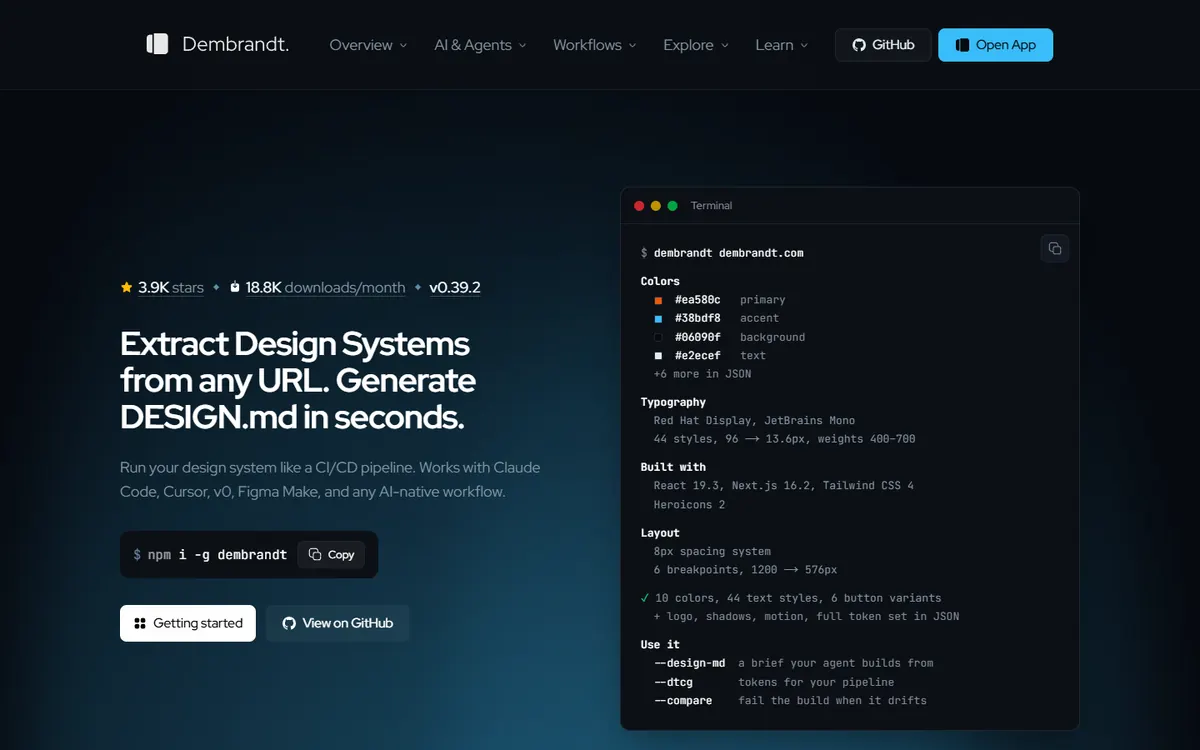Click the yellow star icon
1200x750 pixels.
[x=127, y=287]
